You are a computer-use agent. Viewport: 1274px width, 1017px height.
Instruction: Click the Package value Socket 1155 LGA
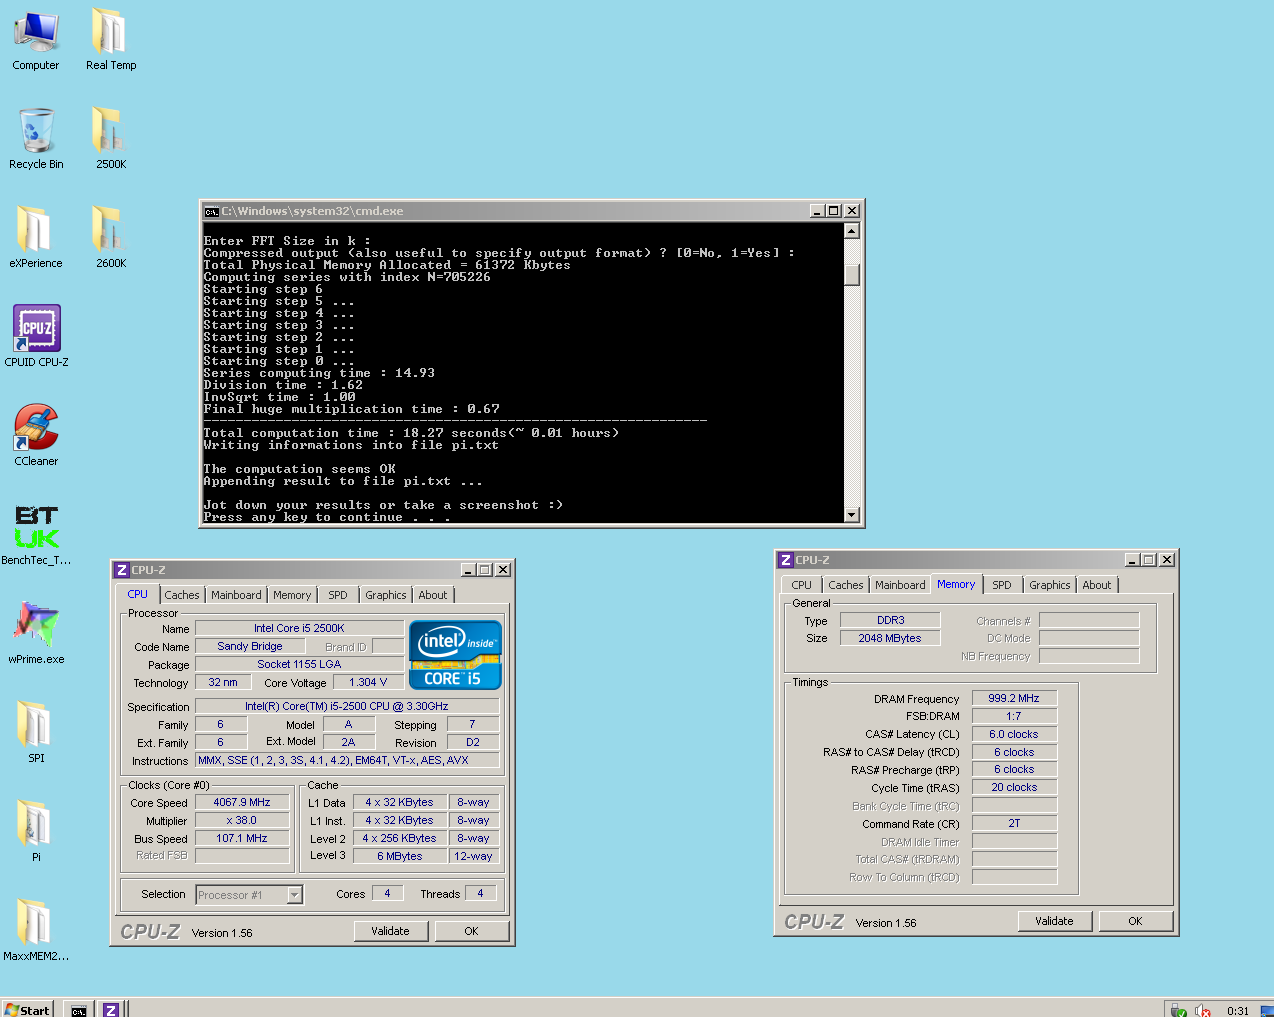299,664
